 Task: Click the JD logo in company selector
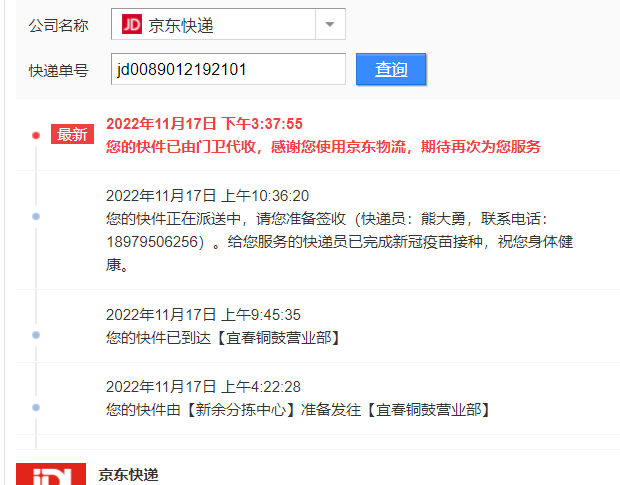click(132, 25)
